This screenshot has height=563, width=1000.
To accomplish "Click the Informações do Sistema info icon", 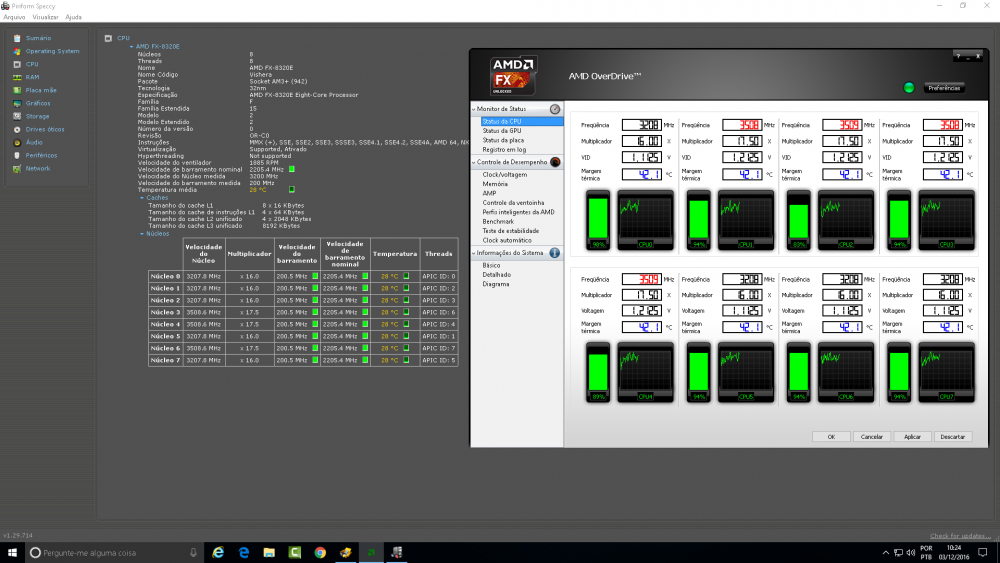I will pyautogui.click(x=555, y=253).
